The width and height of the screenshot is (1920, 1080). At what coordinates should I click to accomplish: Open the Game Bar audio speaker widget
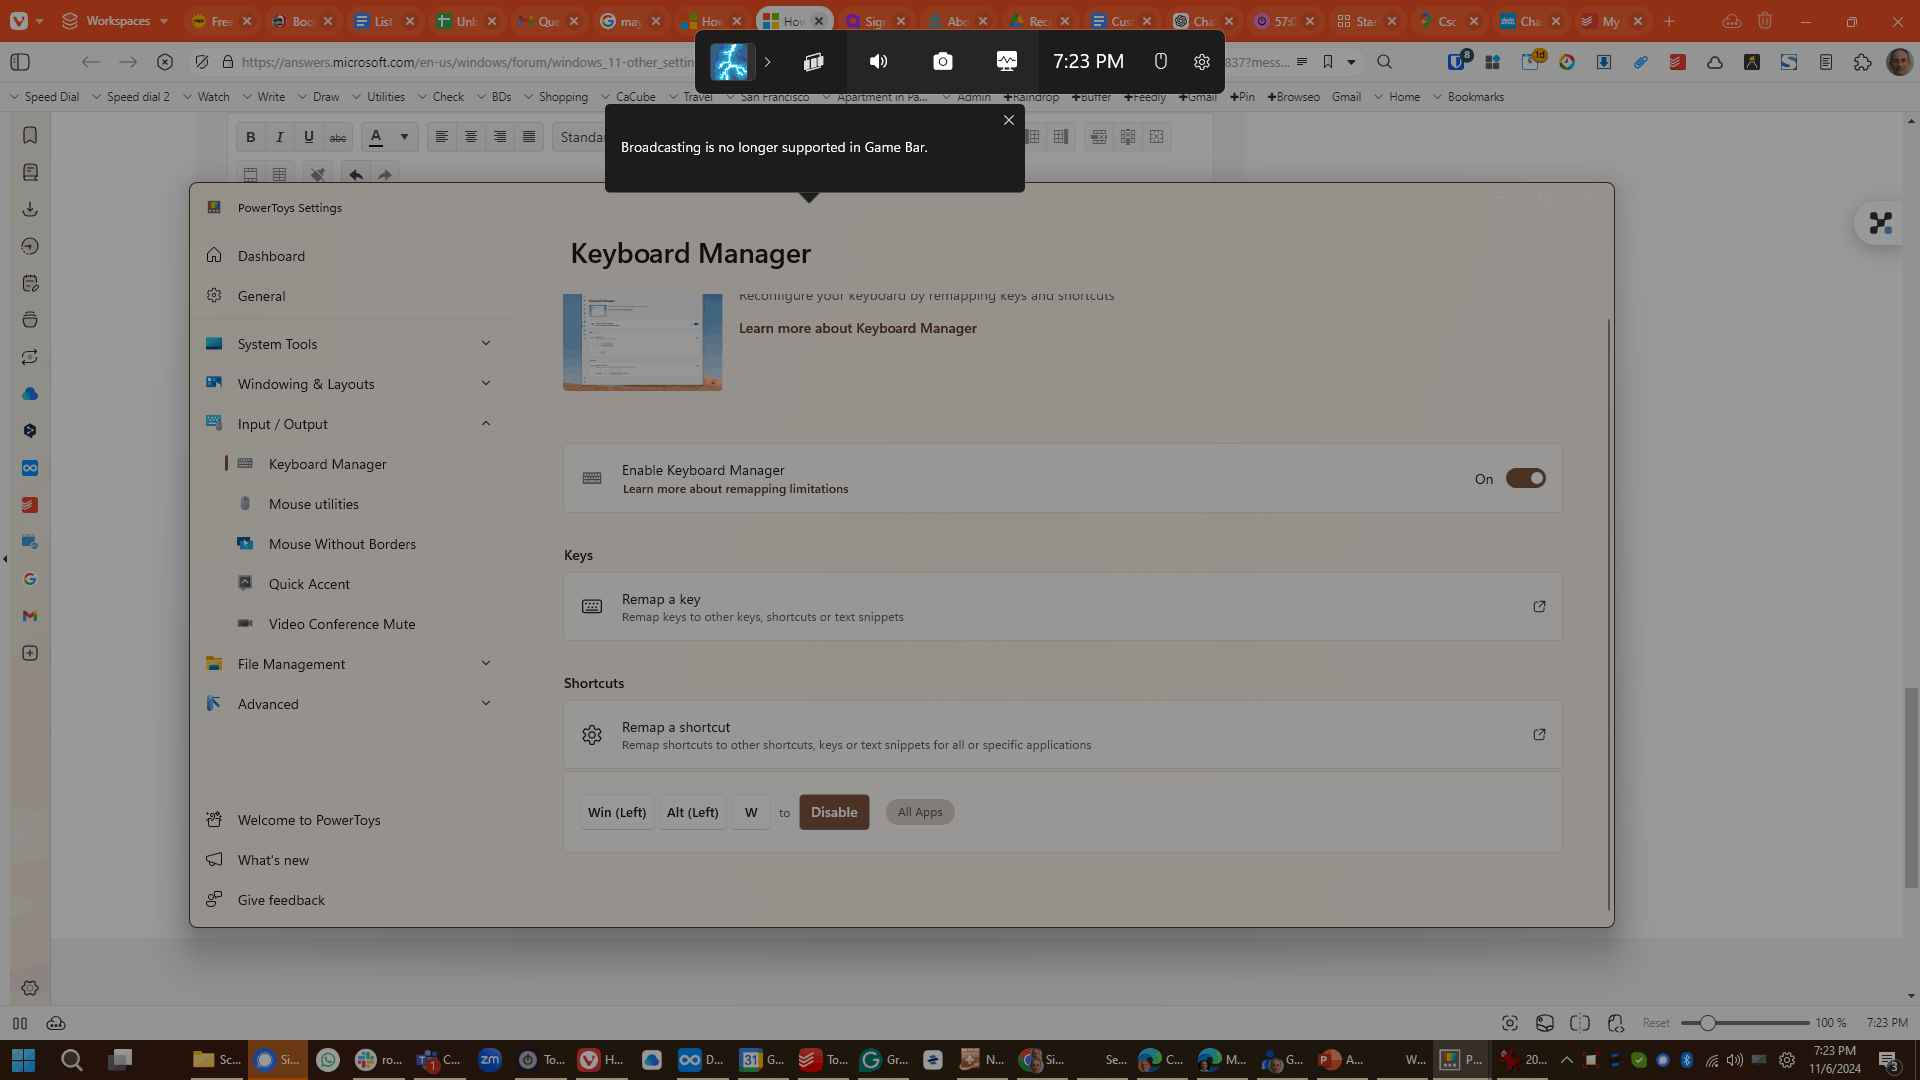pyautogui.click(x=878, y=62)
